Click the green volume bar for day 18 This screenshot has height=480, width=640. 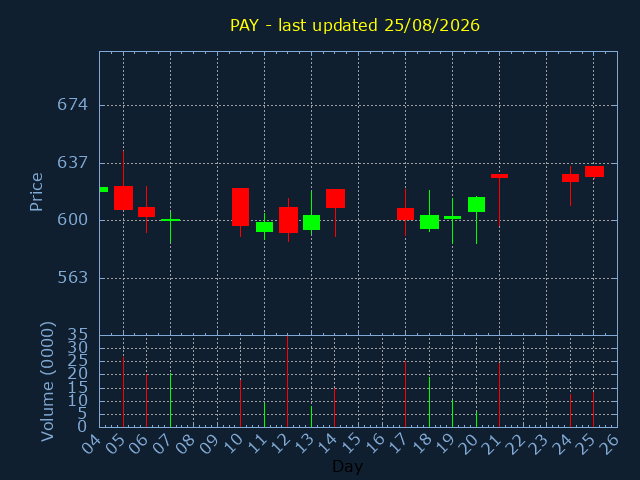[x=429, y=402]
